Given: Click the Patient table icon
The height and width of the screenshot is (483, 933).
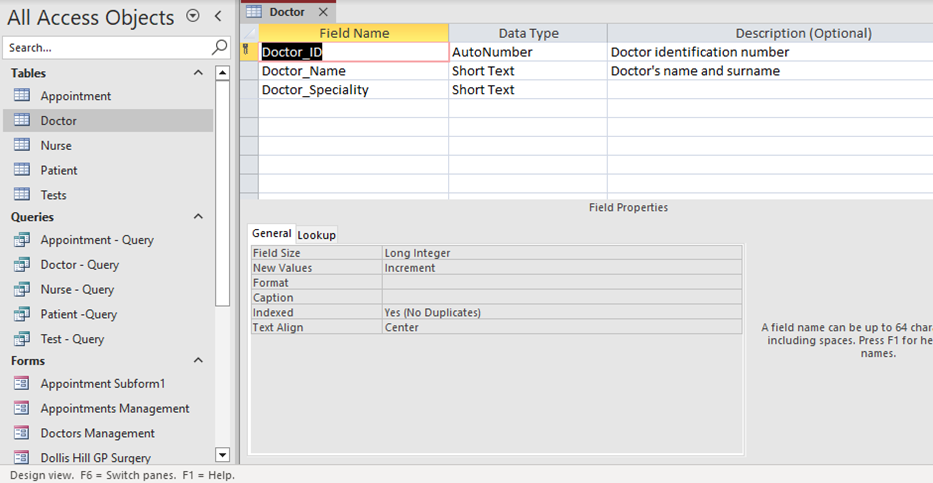Looking at the screenshot, I should [21, 170].
